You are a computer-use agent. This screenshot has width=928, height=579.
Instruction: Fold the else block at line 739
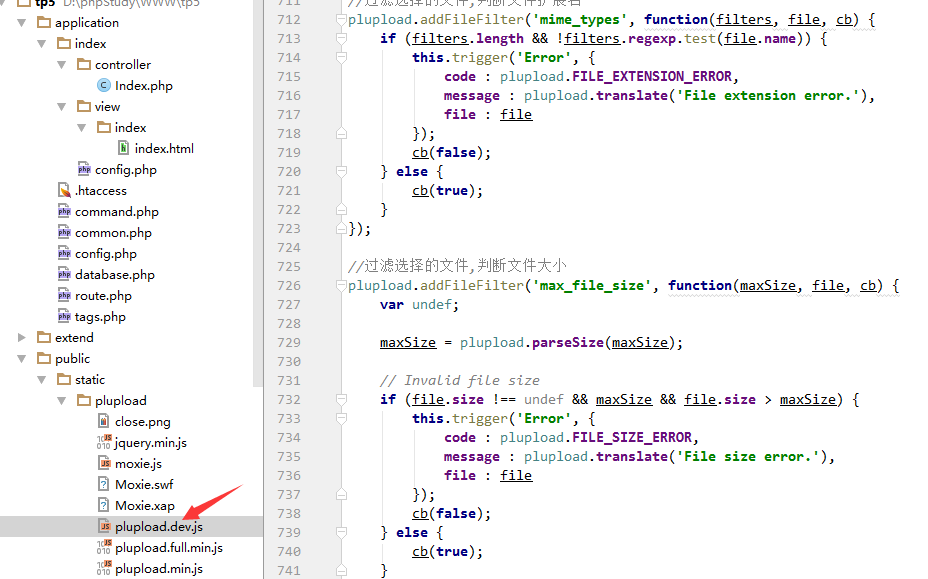(341, 532)
